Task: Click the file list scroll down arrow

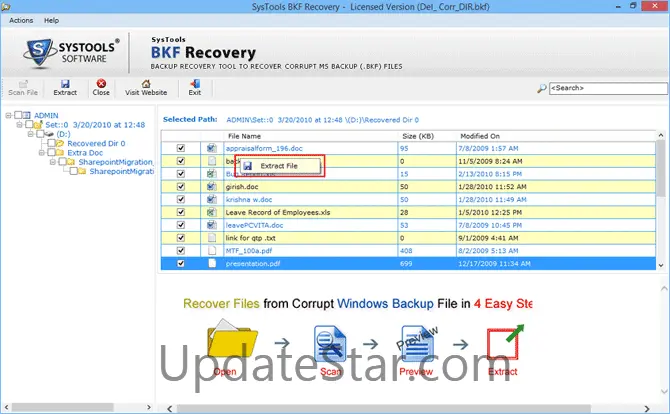Action: [x=661, y=265]
